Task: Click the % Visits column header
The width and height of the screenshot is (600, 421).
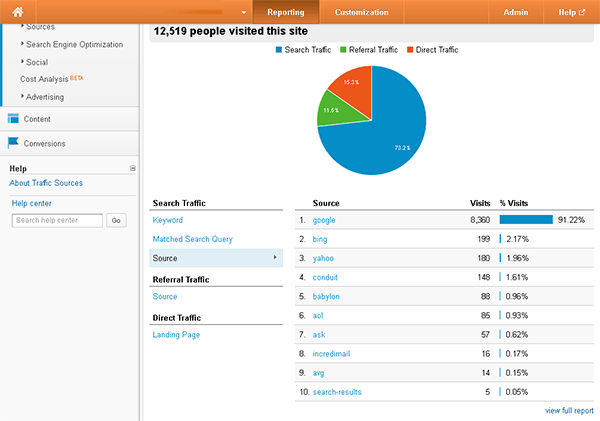Action: pyautogui.click(x=514, y=203)
